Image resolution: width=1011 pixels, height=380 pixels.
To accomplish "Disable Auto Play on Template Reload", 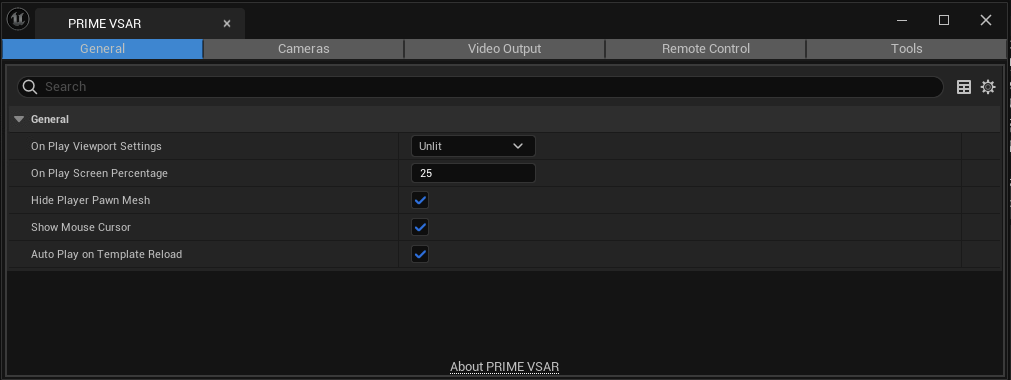I will coord(420,255).
